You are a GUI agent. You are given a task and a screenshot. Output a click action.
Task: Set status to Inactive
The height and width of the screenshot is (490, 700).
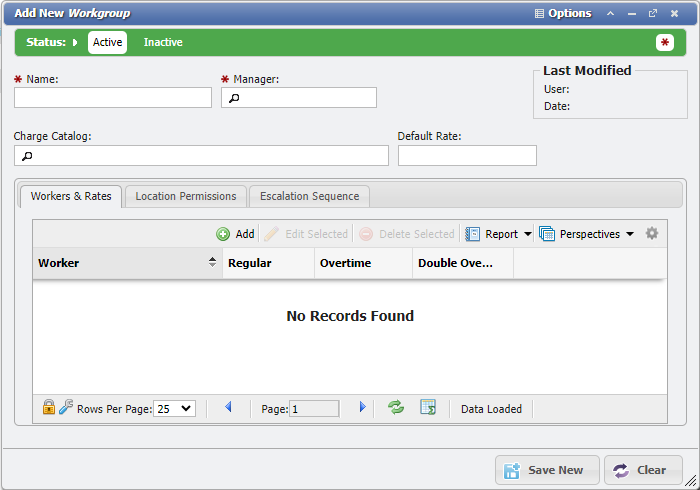pyautogui.click(x=163, y=42)
